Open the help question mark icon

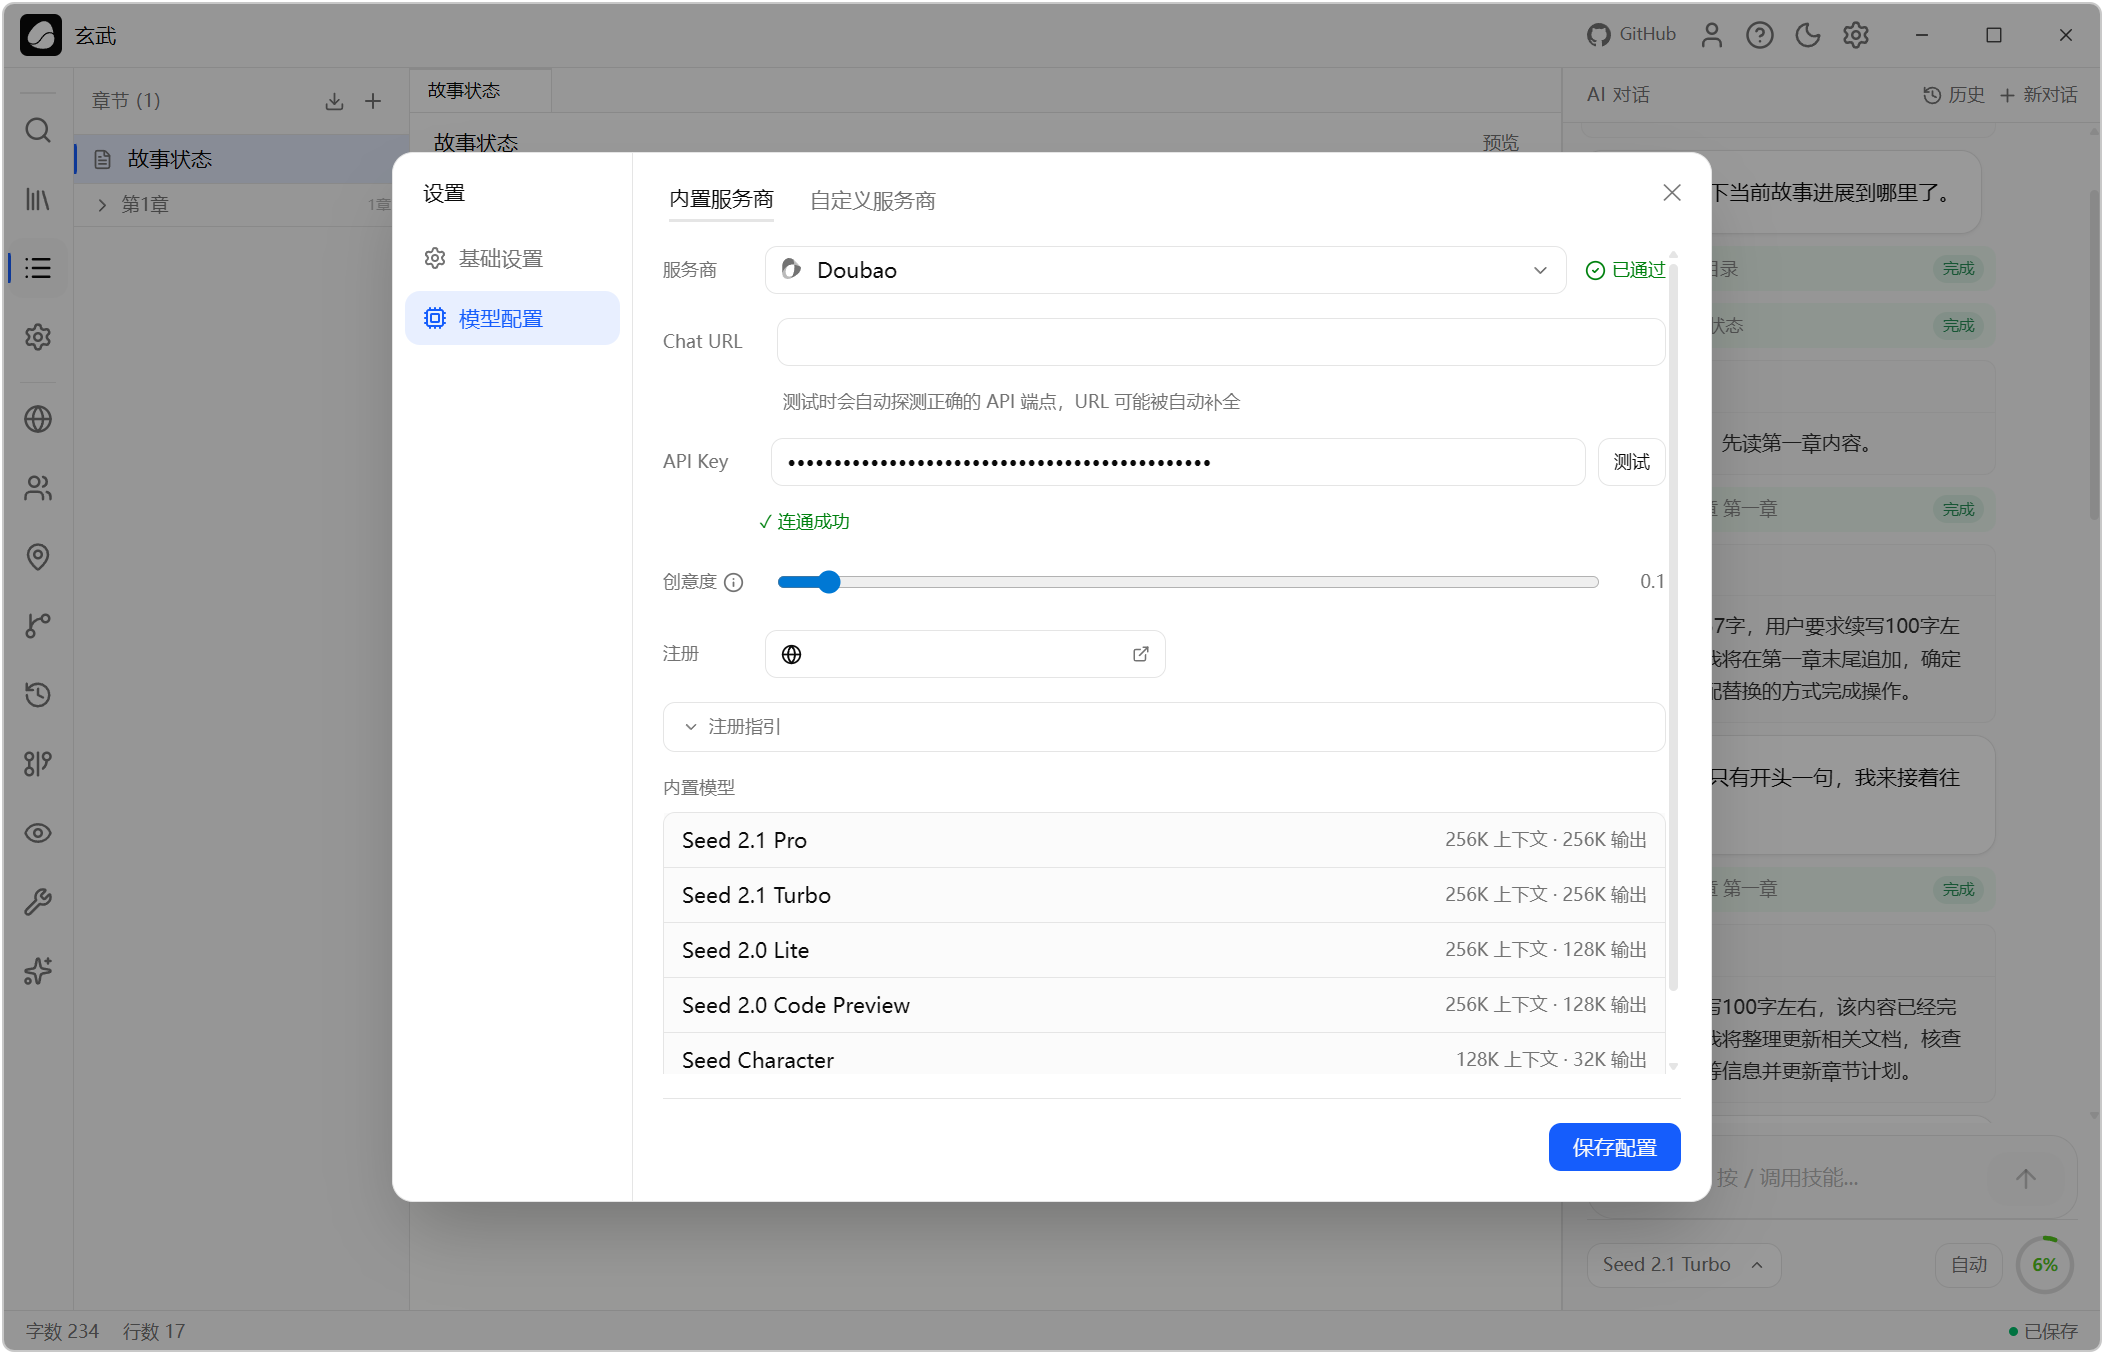1760,35
